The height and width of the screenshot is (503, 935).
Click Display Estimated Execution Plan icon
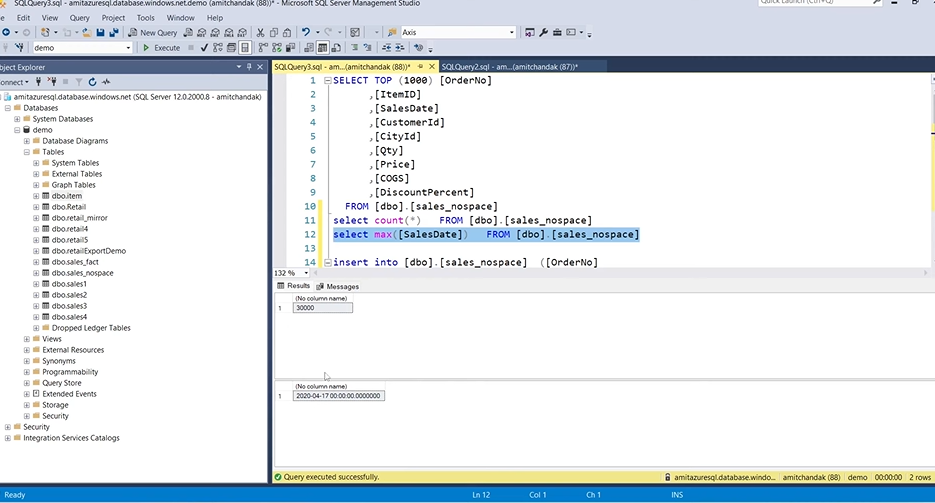click(x=218, y=48)
